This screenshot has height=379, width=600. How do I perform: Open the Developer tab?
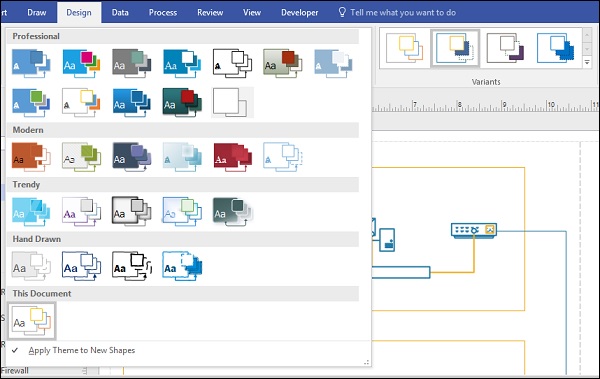[300, 12]
